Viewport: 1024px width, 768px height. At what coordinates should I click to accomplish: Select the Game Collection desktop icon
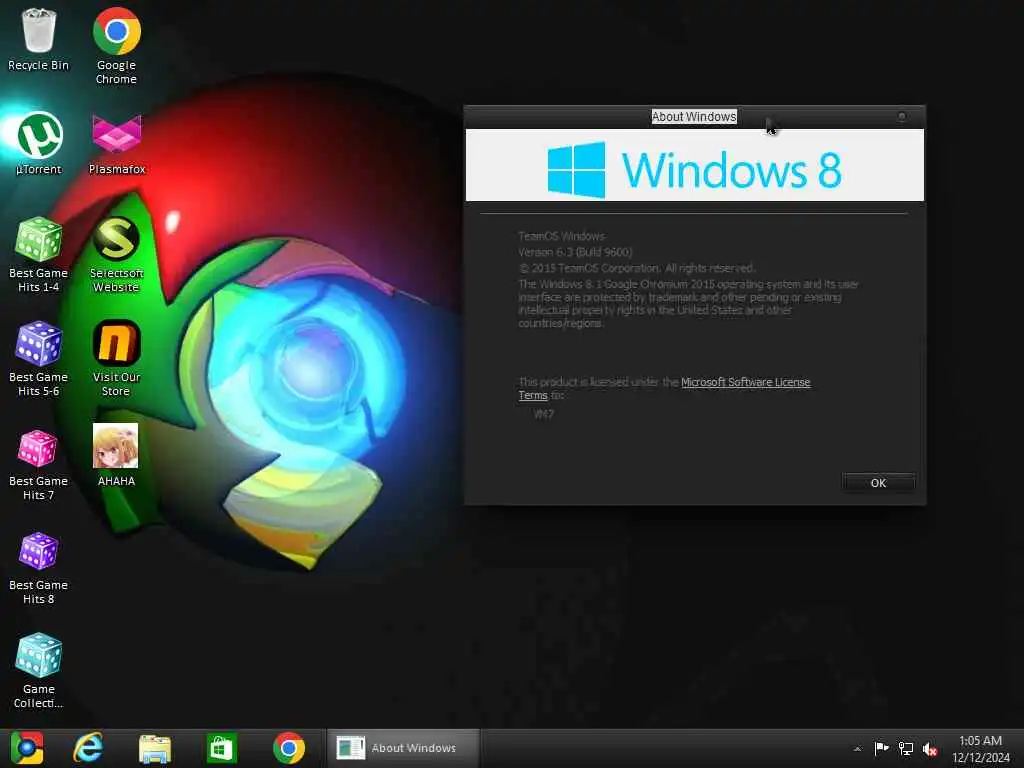(39, 671)
